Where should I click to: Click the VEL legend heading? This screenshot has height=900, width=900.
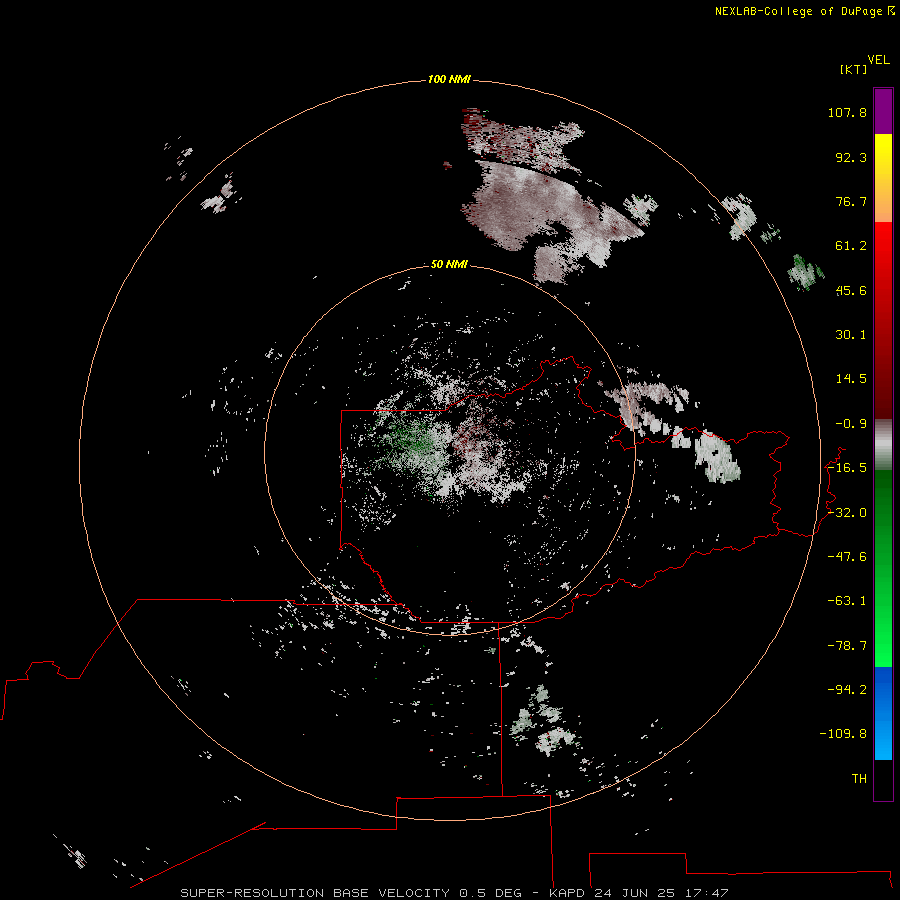(x=878, y=60)
